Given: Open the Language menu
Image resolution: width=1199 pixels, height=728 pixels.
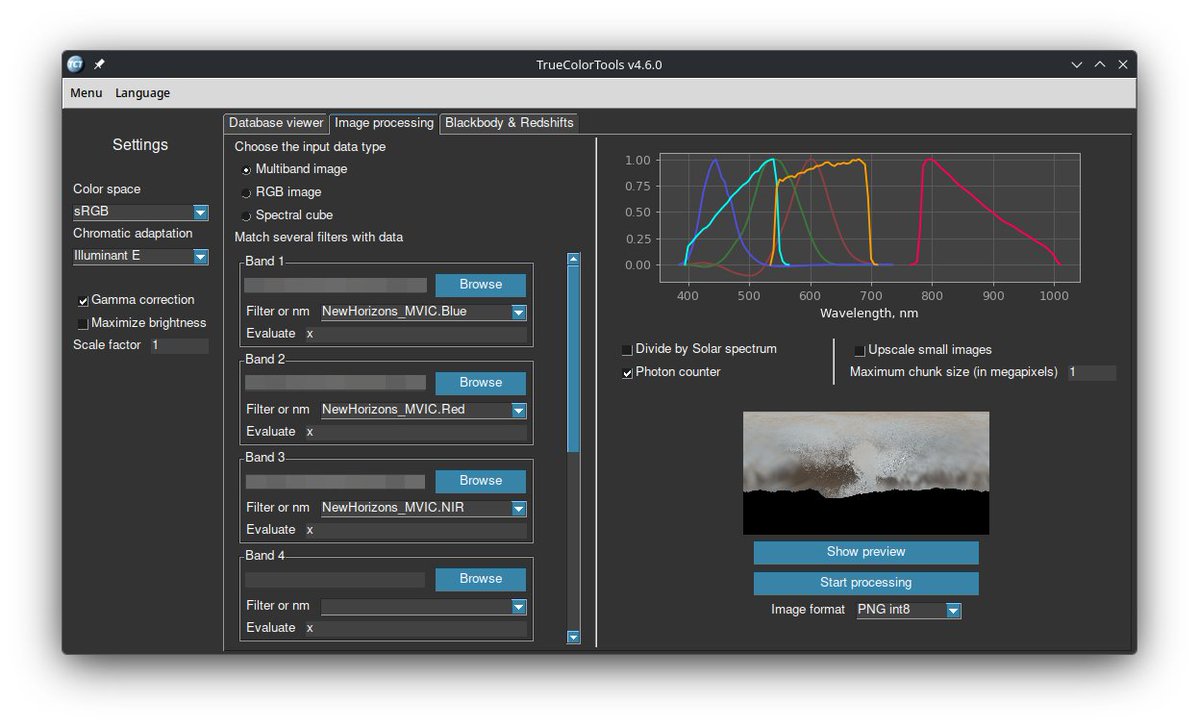Looking at the screenshot, I should [142, 93].
